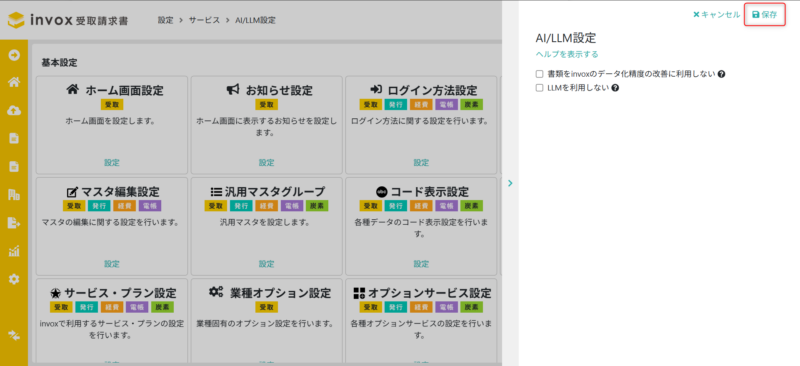Click the house icon on ホーム画面設定 card

(73, 90)
